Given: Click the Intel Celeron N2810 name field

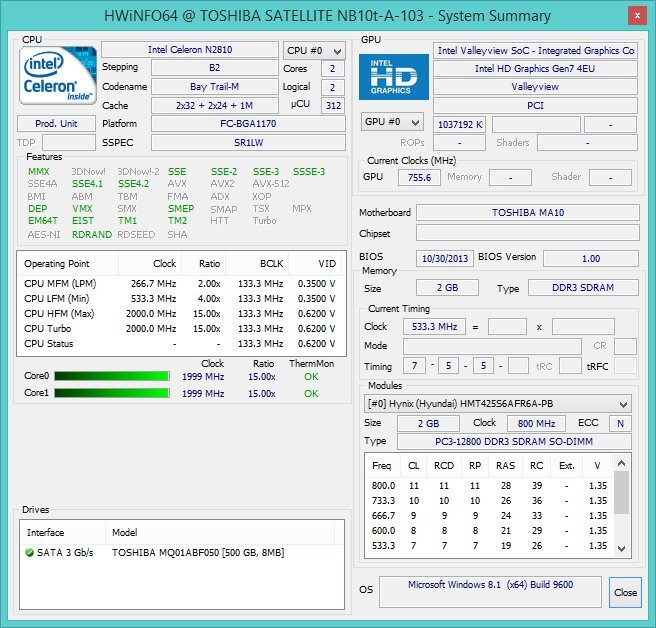Looking at the screenshot, I should [x=190, y=50].
